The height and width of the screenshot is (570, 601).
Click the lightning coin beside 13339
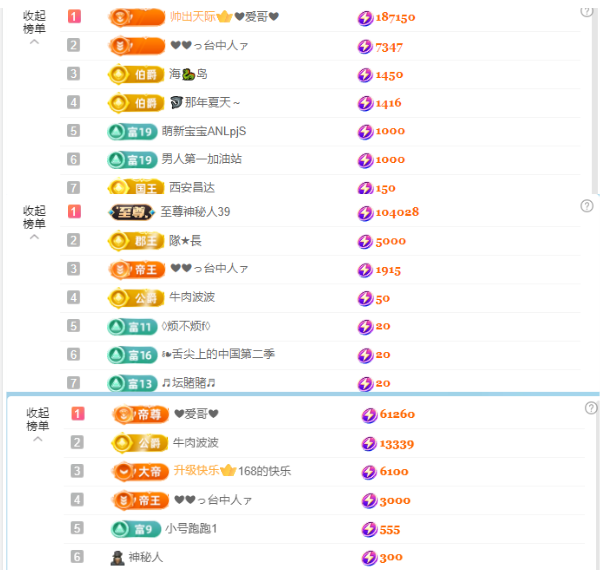pos(369,444)
